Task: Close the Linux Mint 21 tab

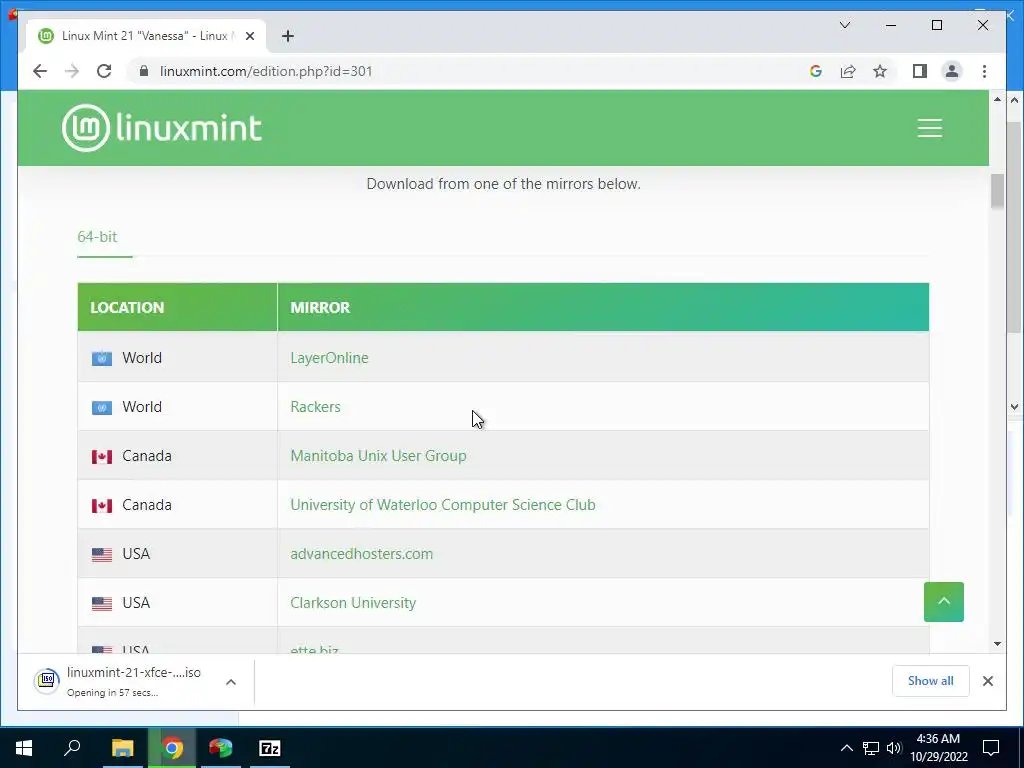Action: click(x=249, y=36)
